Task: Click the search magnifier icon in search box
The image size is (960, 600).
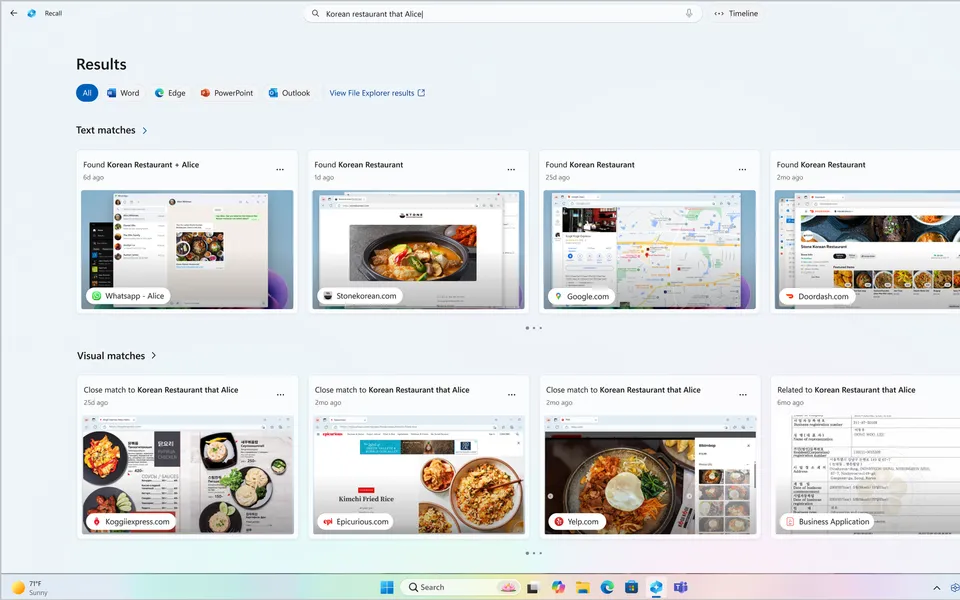Action: point(315,13)
